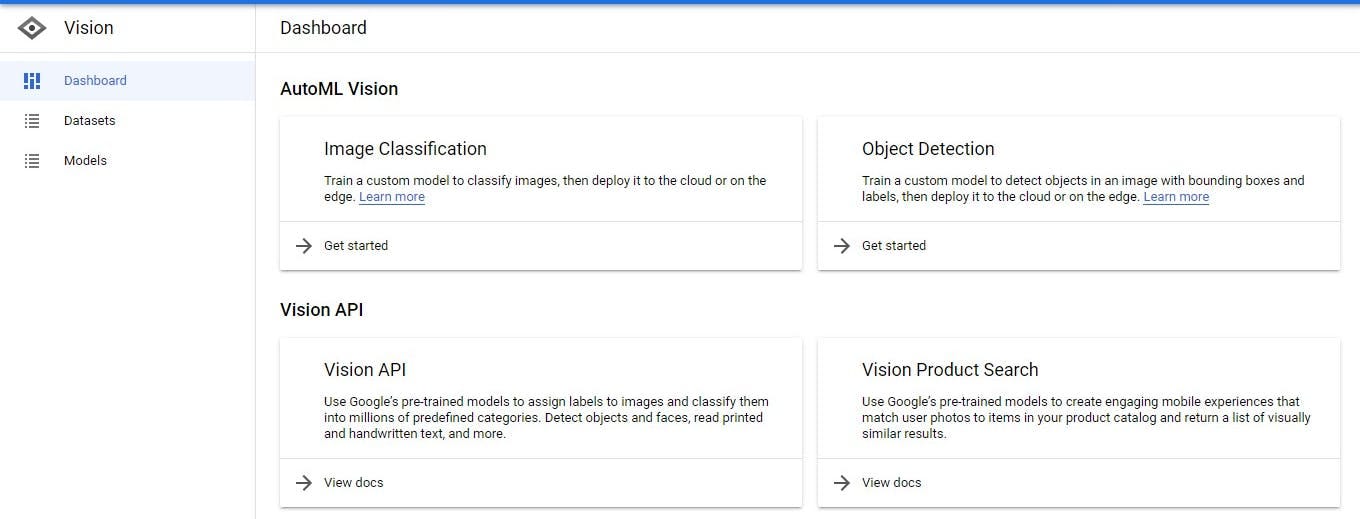Click the Vision API card arrow icon
Screen dimensions: 1360x519
(304, 483)
